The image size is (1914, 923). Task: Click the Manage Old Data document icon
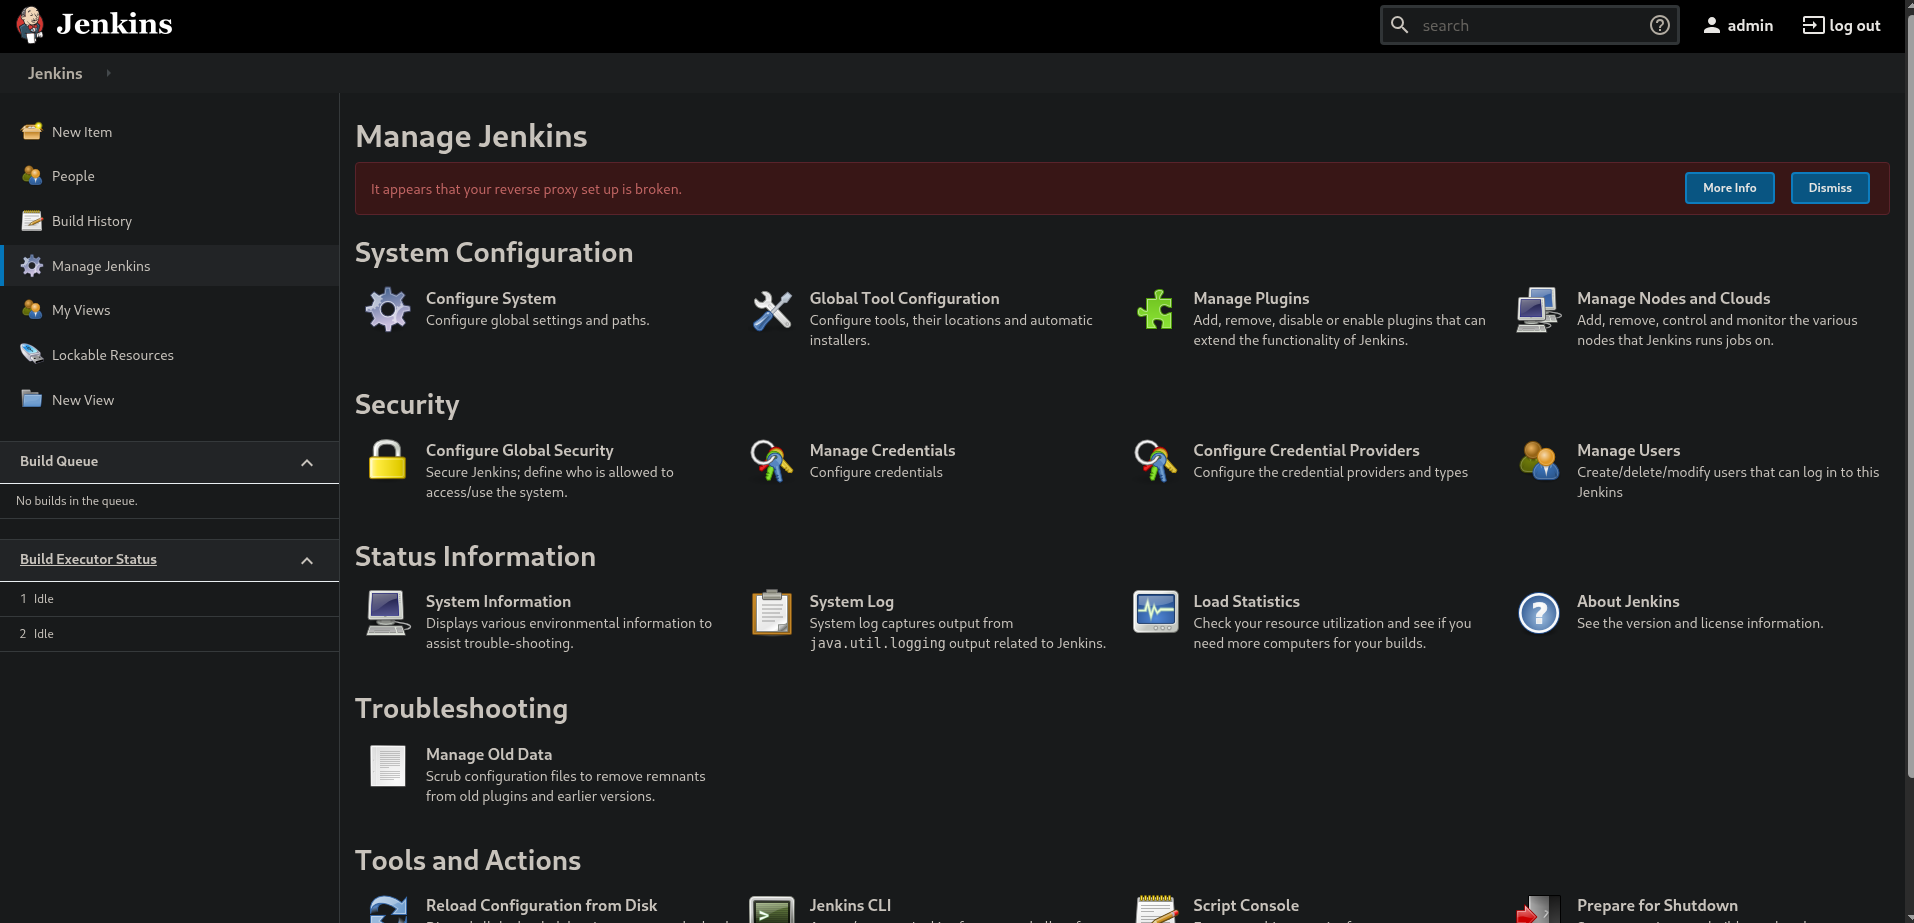coord(388,766)
